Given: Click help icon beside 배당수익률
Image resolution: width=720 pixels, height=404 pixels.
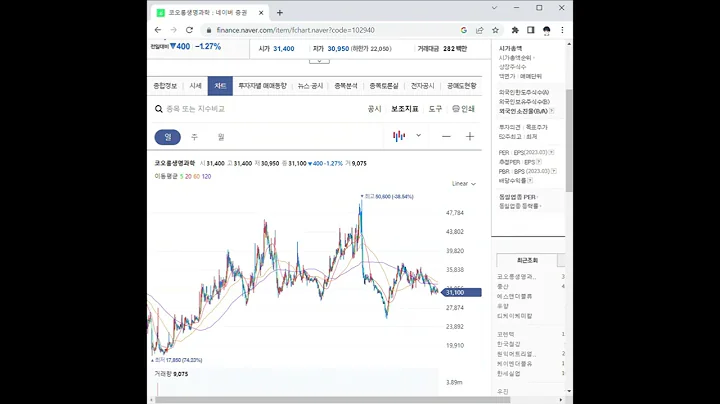Looking at the screenshot, I should [530, 181].
